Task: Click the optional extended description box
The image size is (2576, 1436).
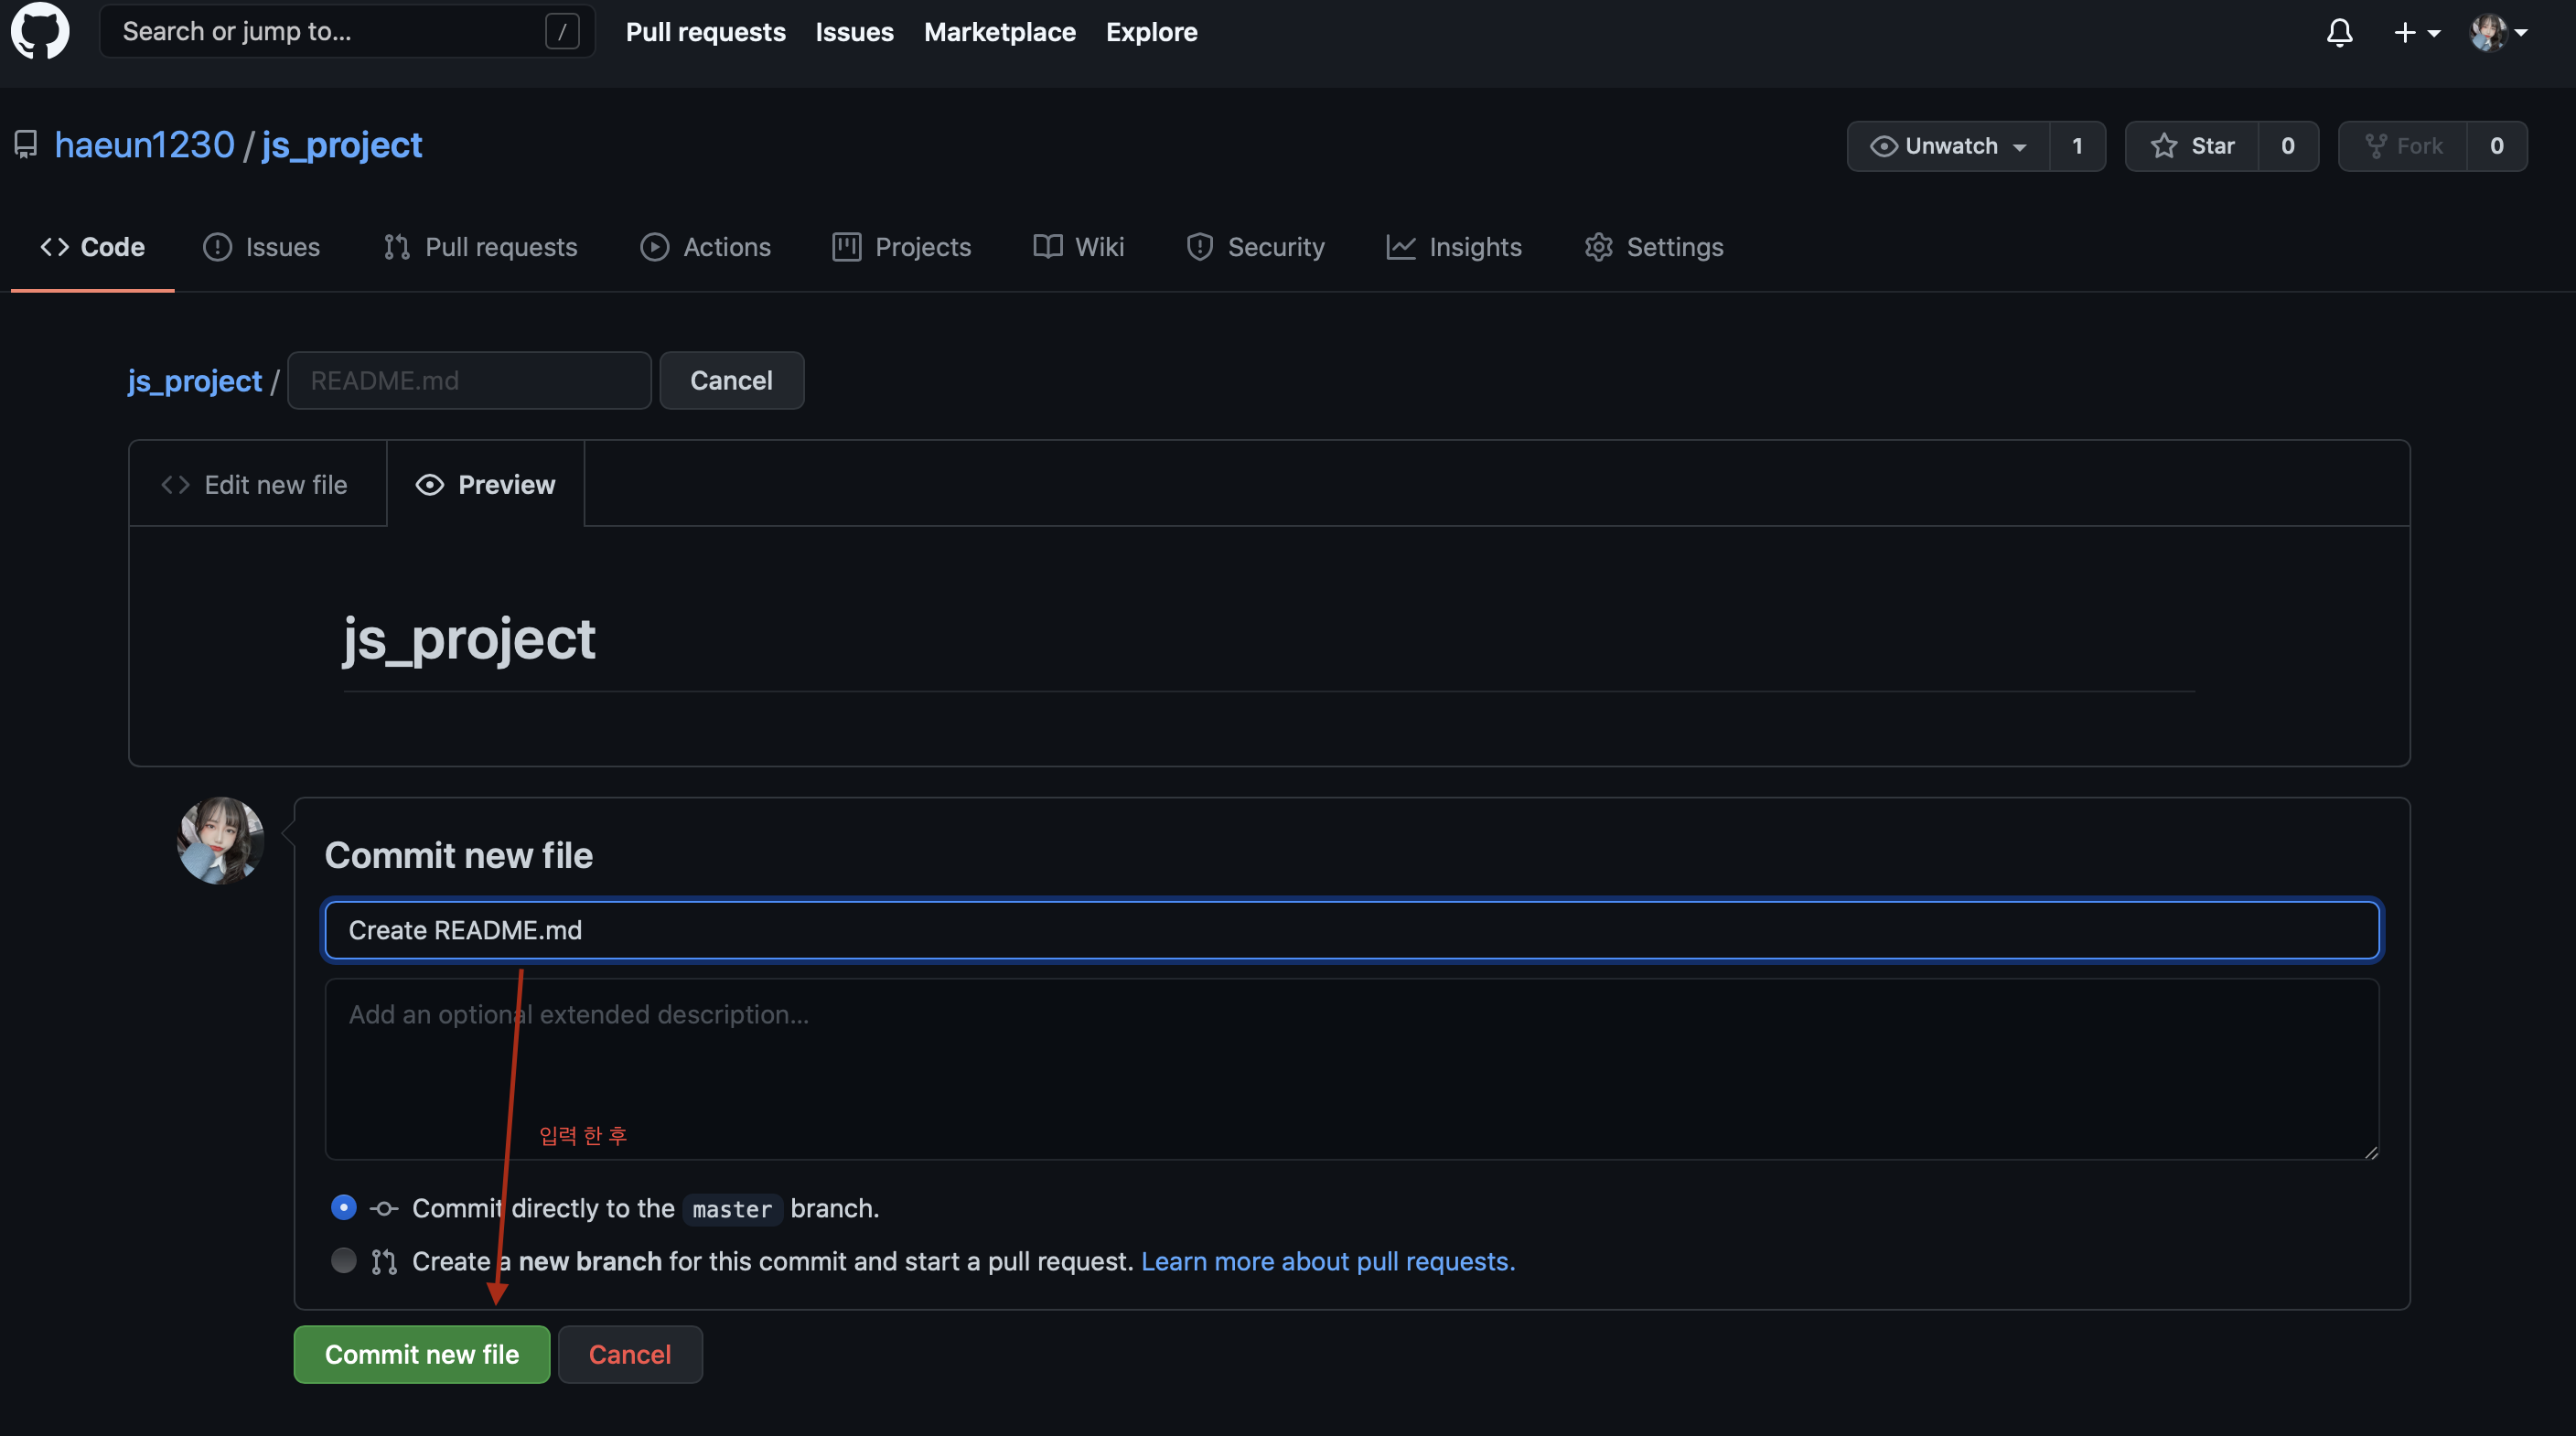Action: (x=1352, y=1069)
